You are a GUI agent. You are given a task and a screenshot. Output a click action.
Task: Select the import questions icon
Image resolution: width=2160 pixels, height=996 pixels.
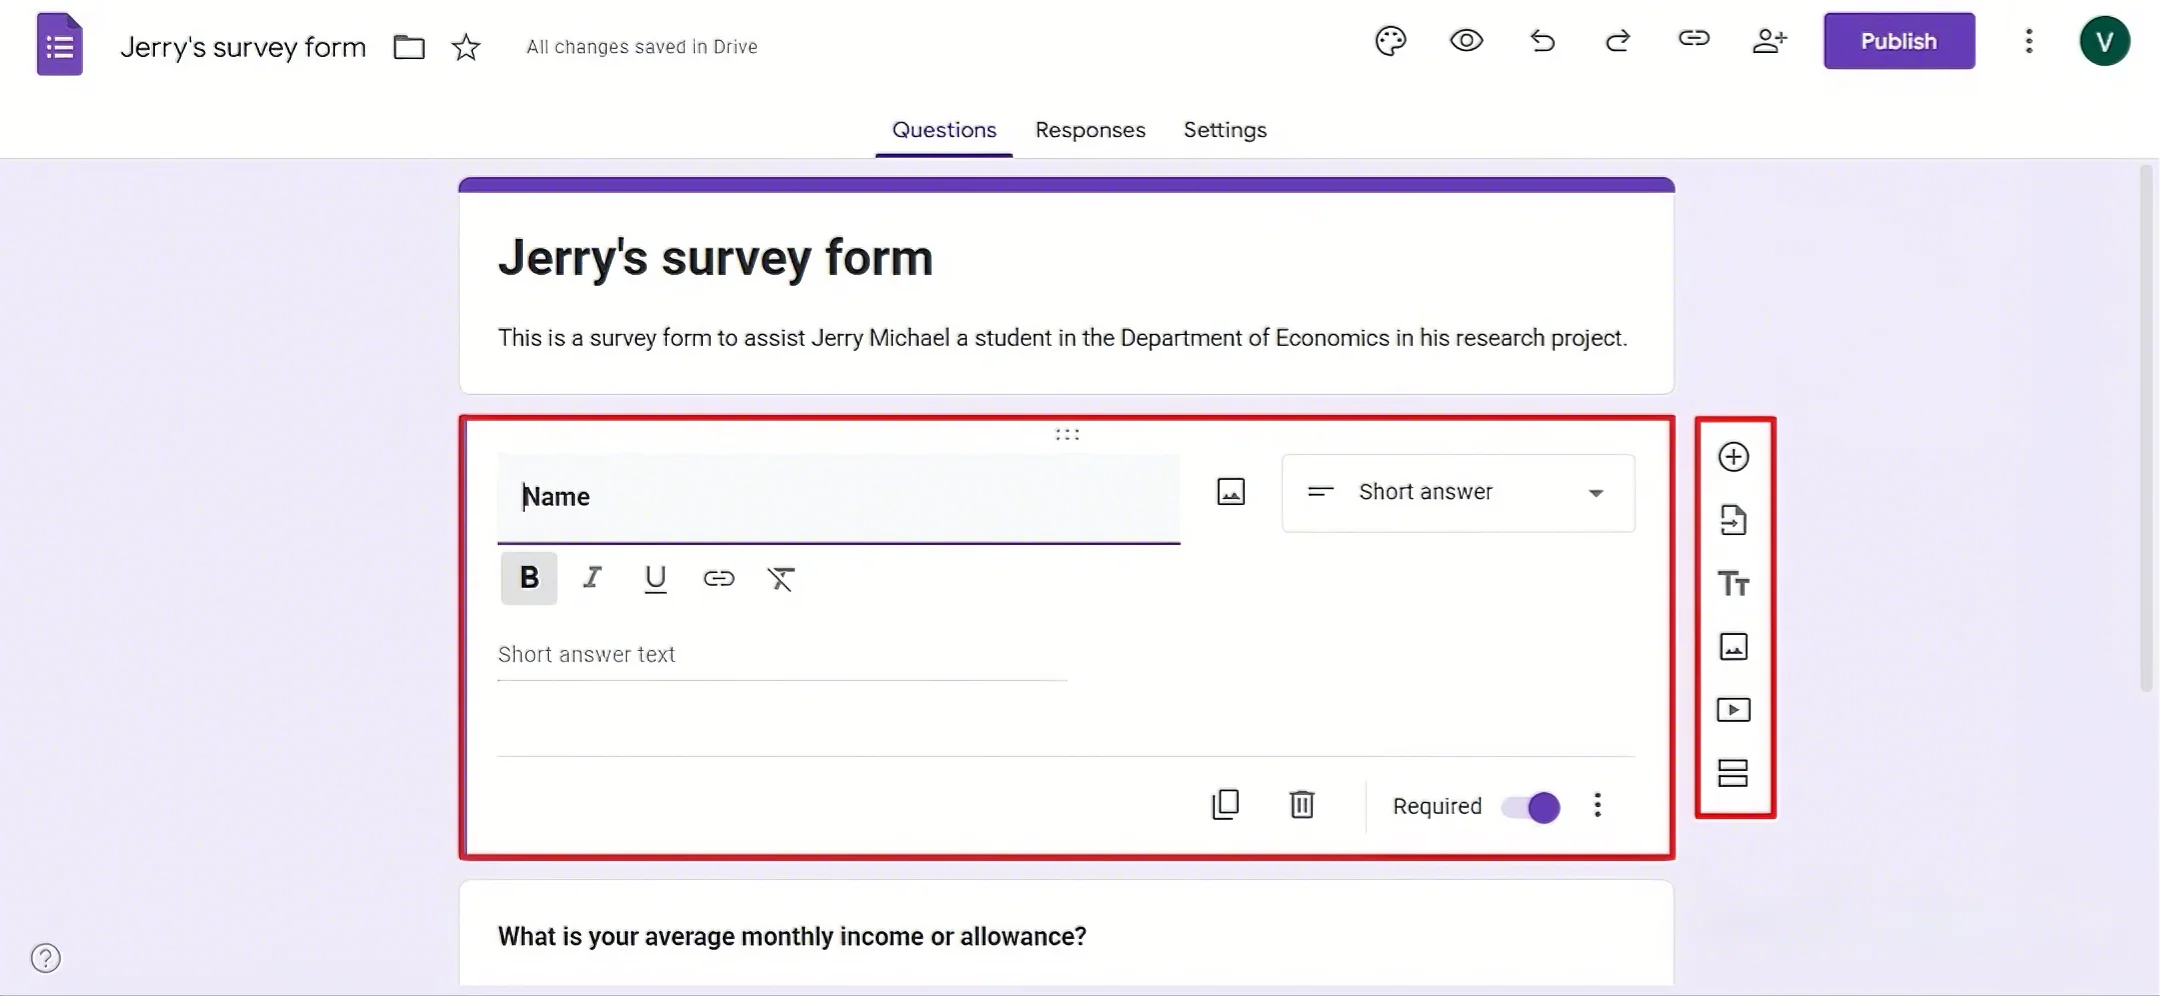(x=1734, y=519)
